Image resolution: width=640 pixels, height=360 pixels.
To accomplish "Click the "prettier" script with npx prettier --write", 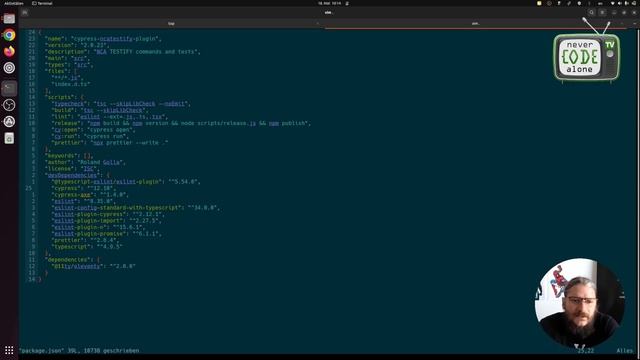I will click(x=110, y=143).
